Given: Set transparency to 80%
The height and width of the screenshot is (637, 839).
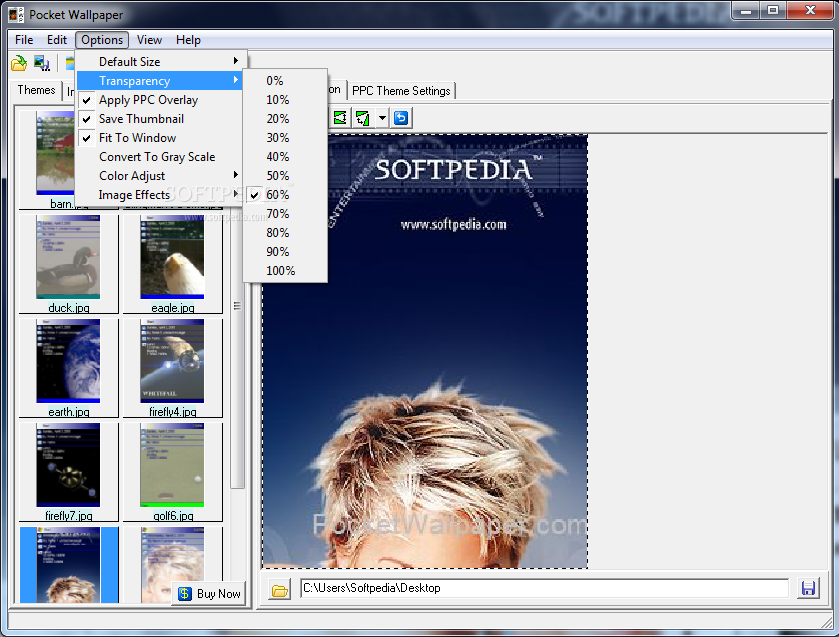Looking at the screenshot, I should point(285,233).
